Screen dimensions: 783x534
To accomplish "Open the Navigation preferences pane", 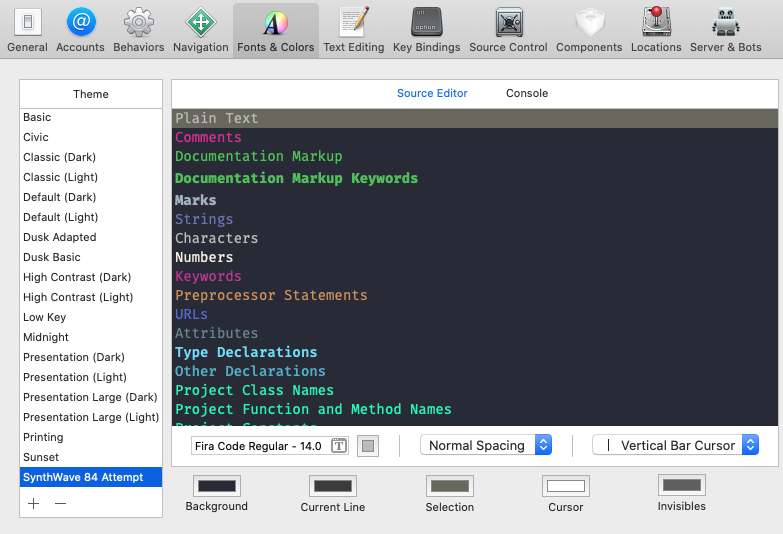I will point(201,30).
